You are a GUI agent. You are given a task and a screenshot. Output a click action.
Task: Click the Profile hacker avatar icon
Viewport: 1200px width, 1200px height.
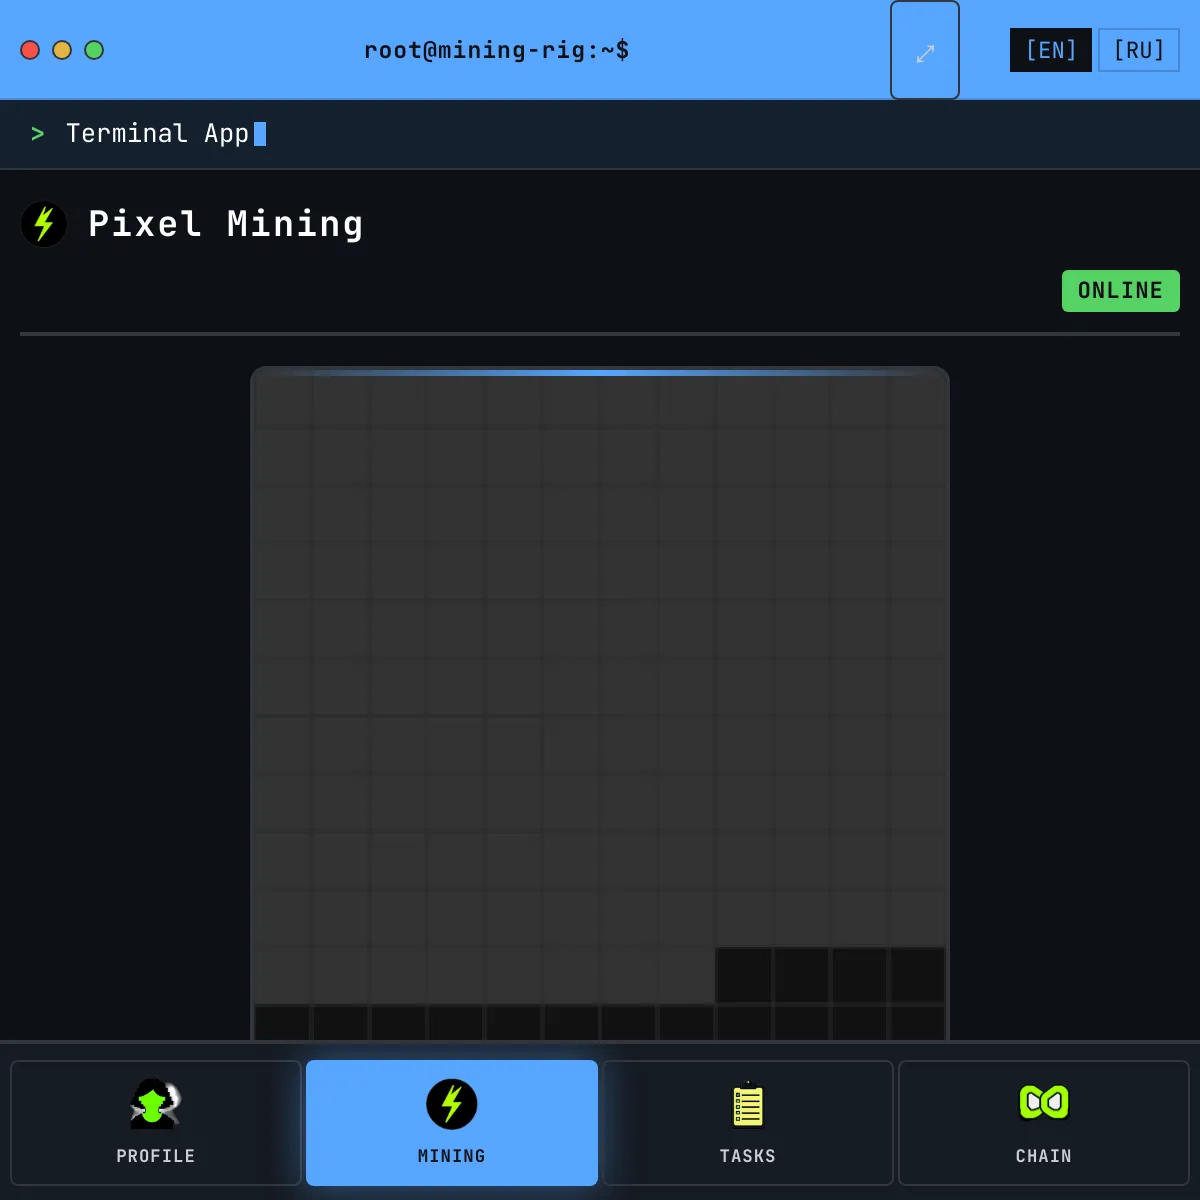click(155, 1104)
